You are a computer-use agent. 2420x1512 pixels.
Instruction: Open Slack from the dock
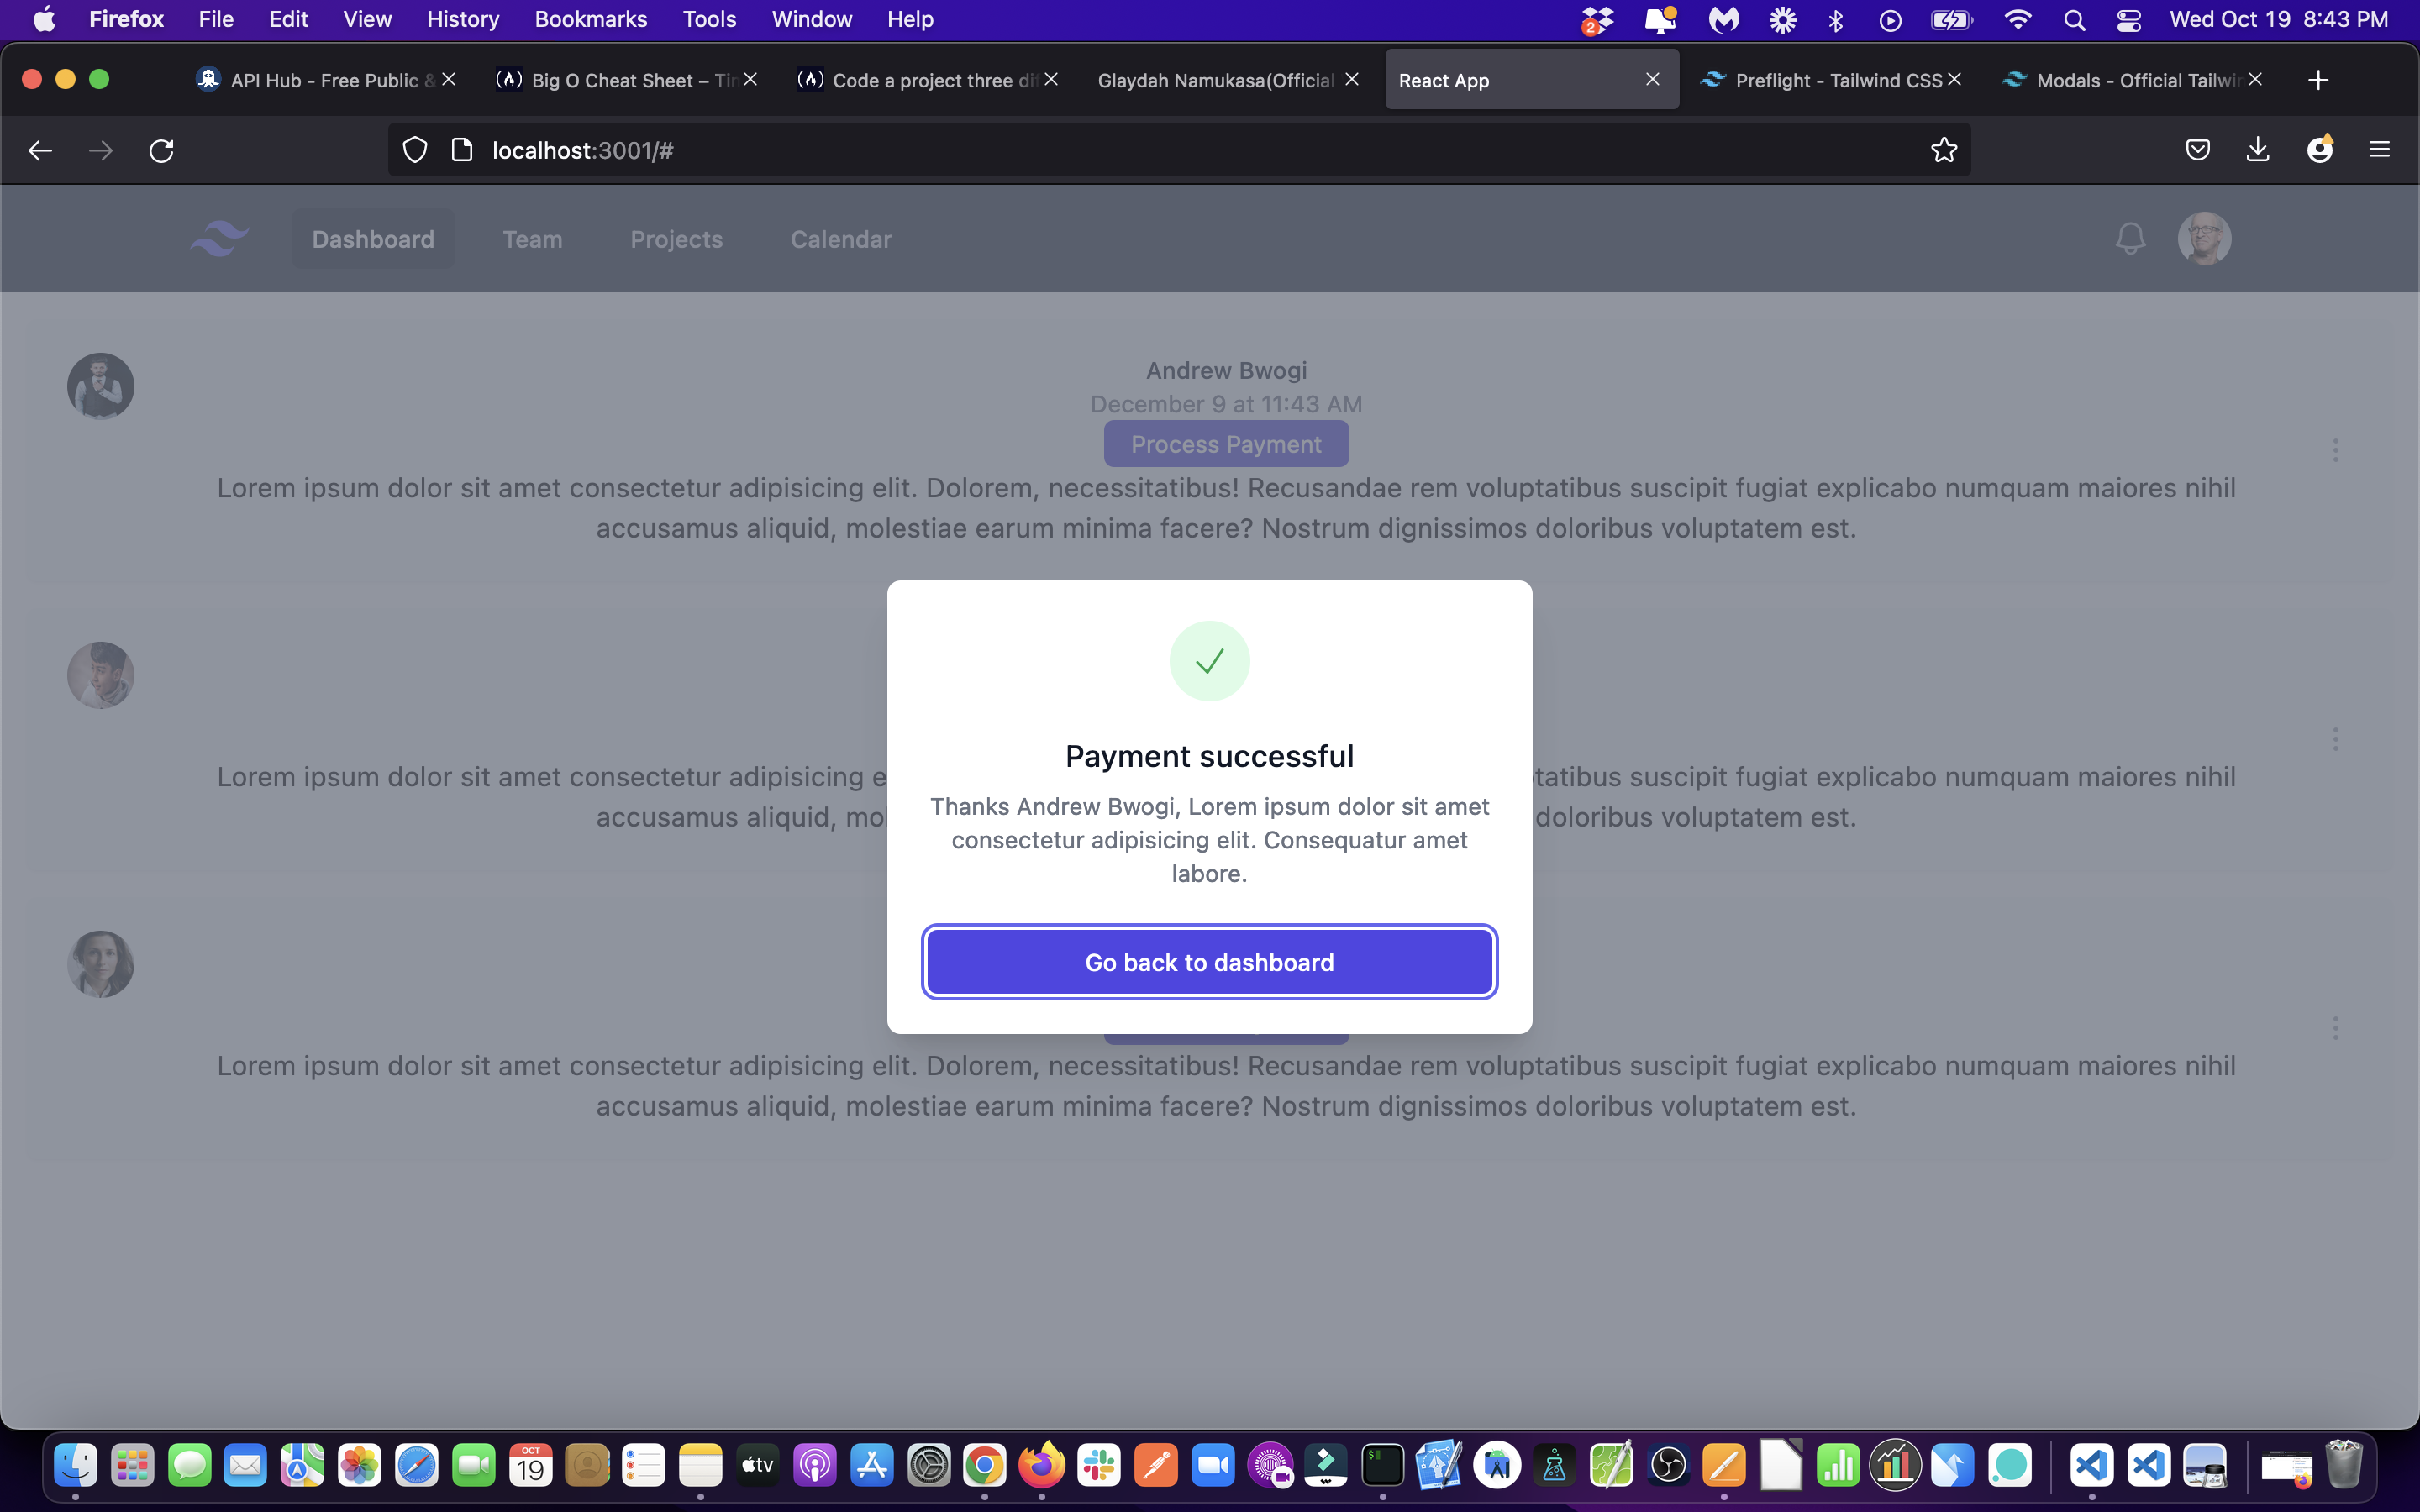1098,1466
